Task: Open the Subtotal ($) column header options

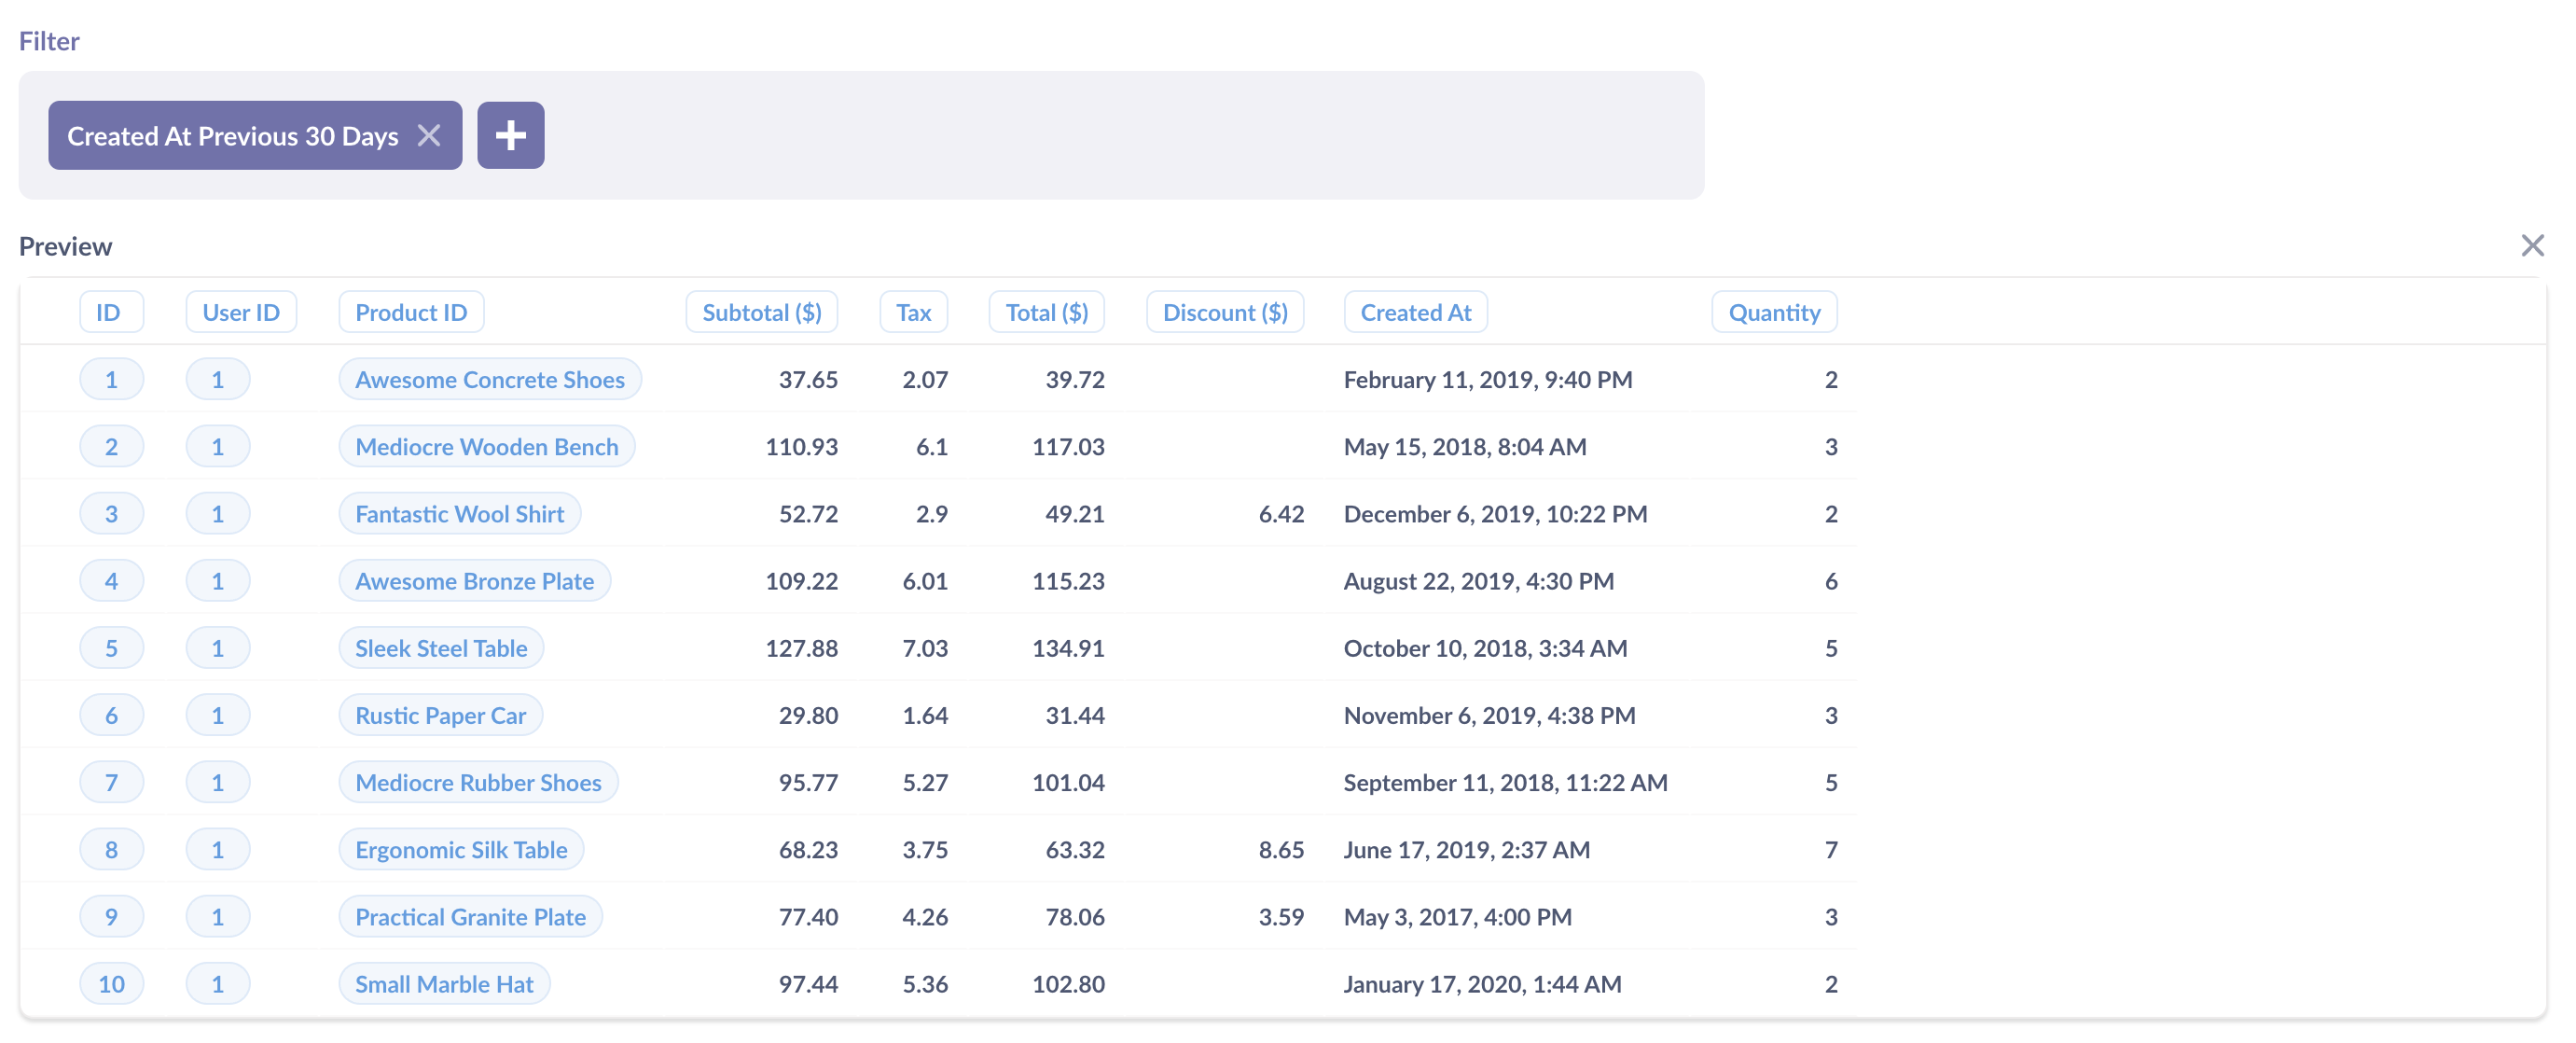Action: tap(761, 311)
